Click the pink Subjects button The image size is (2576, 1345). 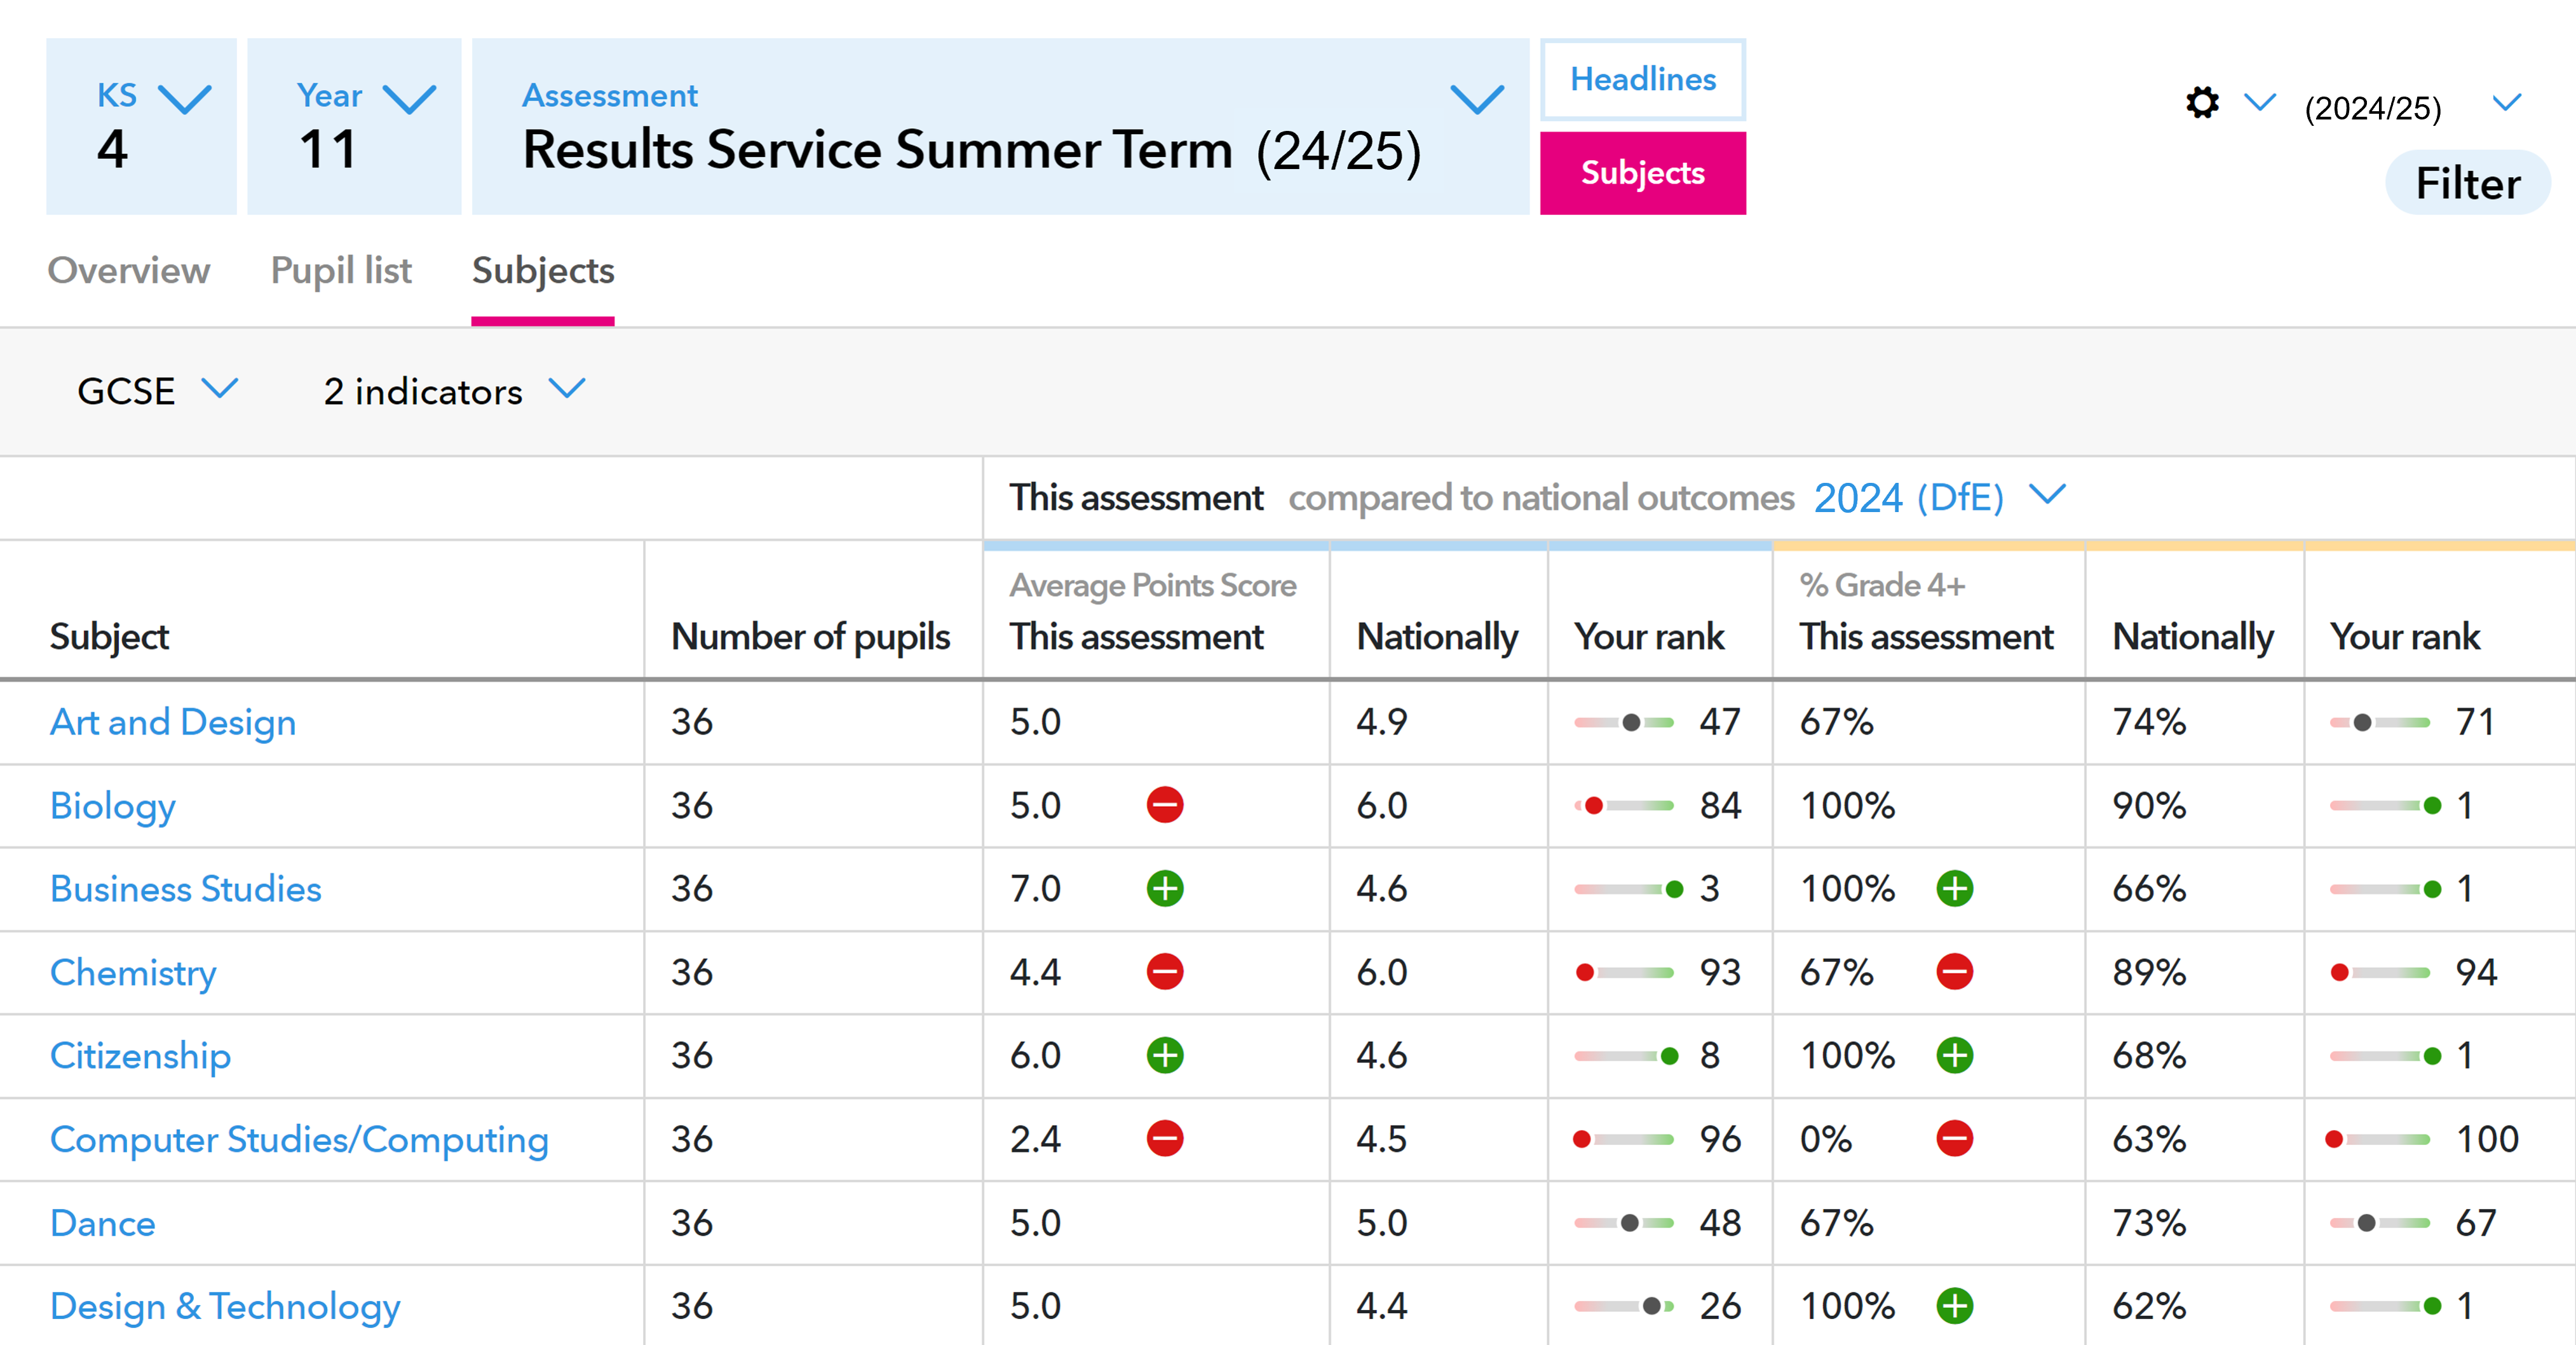coord(1643,173)
